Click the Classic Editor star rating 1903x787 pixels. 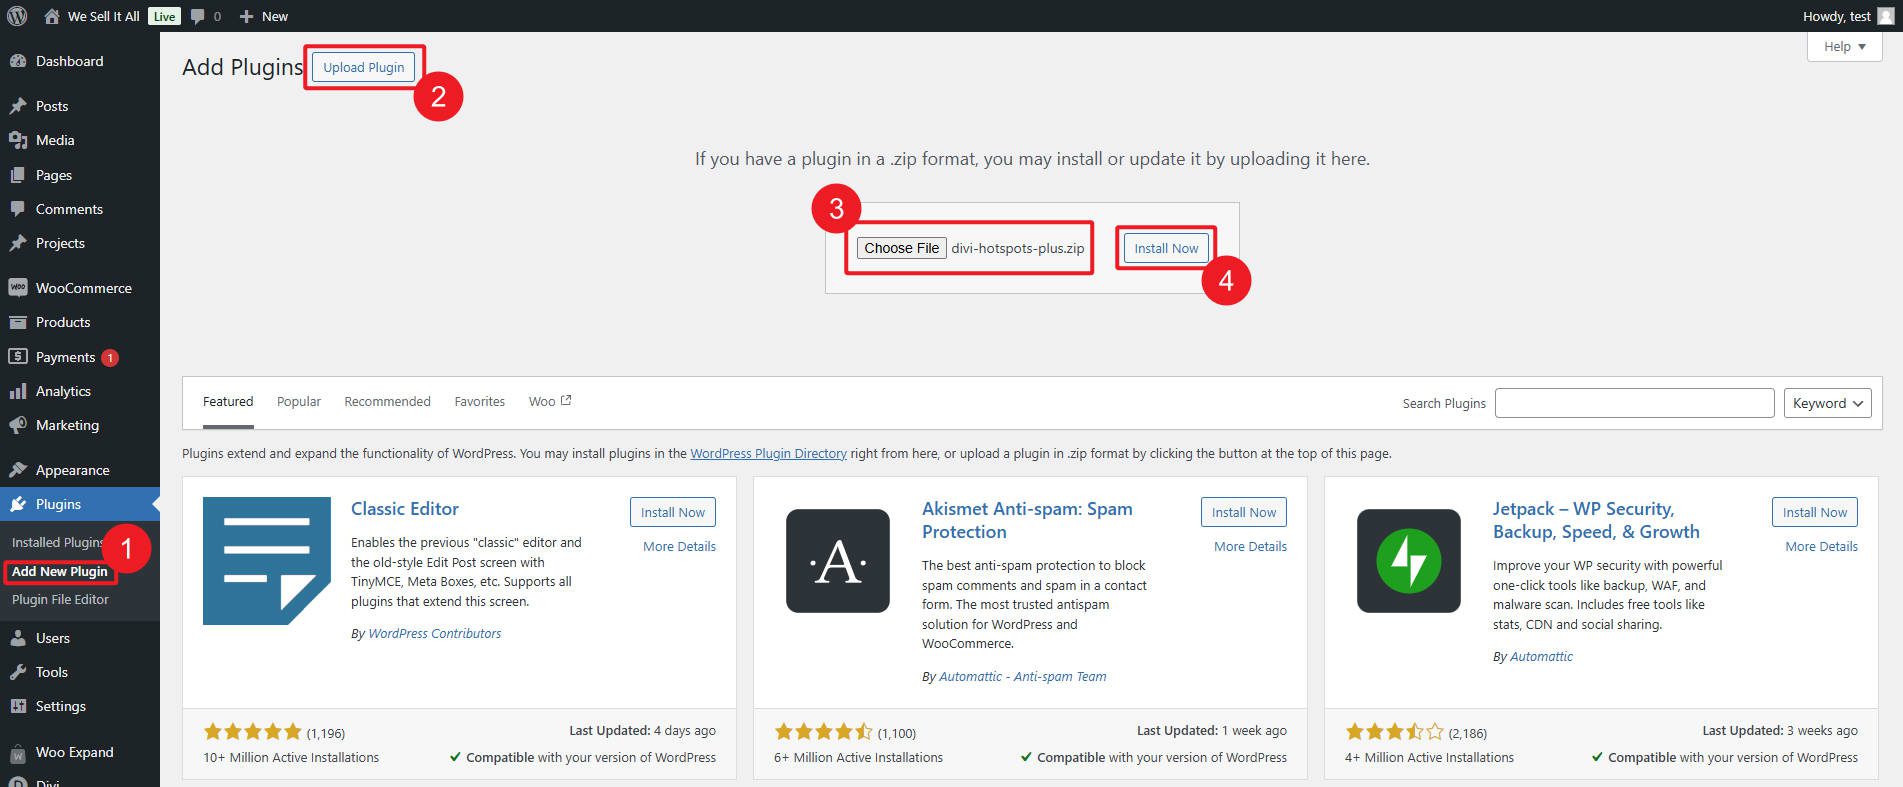(252, 732)
